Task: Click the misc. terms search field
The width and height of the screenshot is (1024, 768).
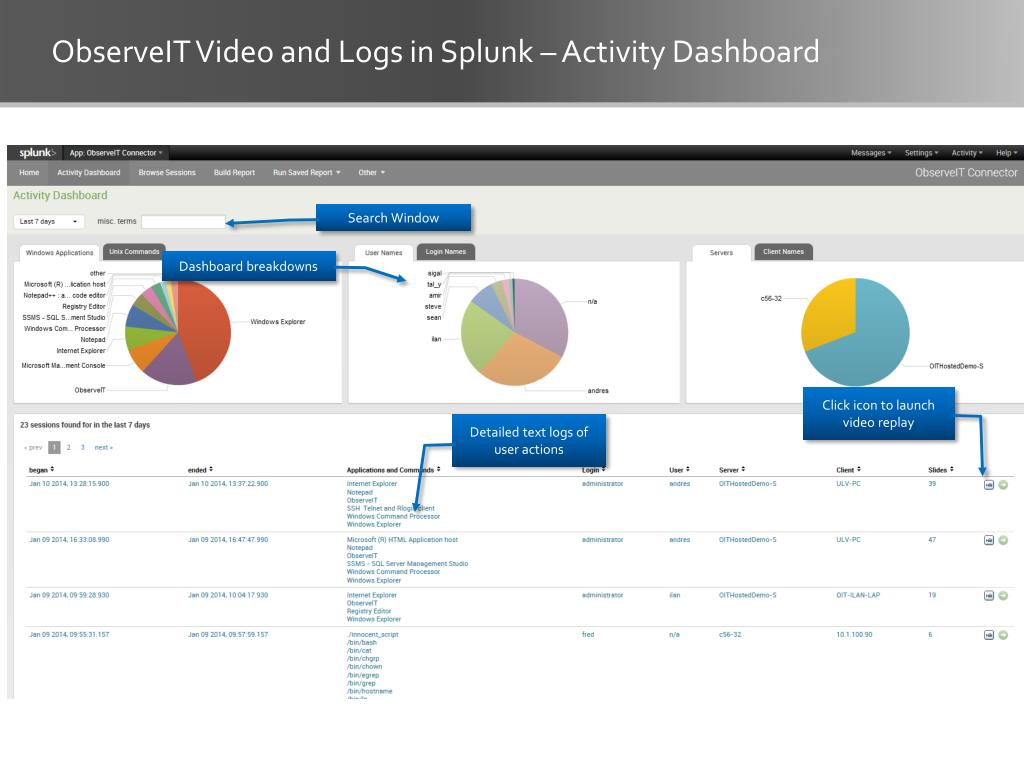Action: 184,222
